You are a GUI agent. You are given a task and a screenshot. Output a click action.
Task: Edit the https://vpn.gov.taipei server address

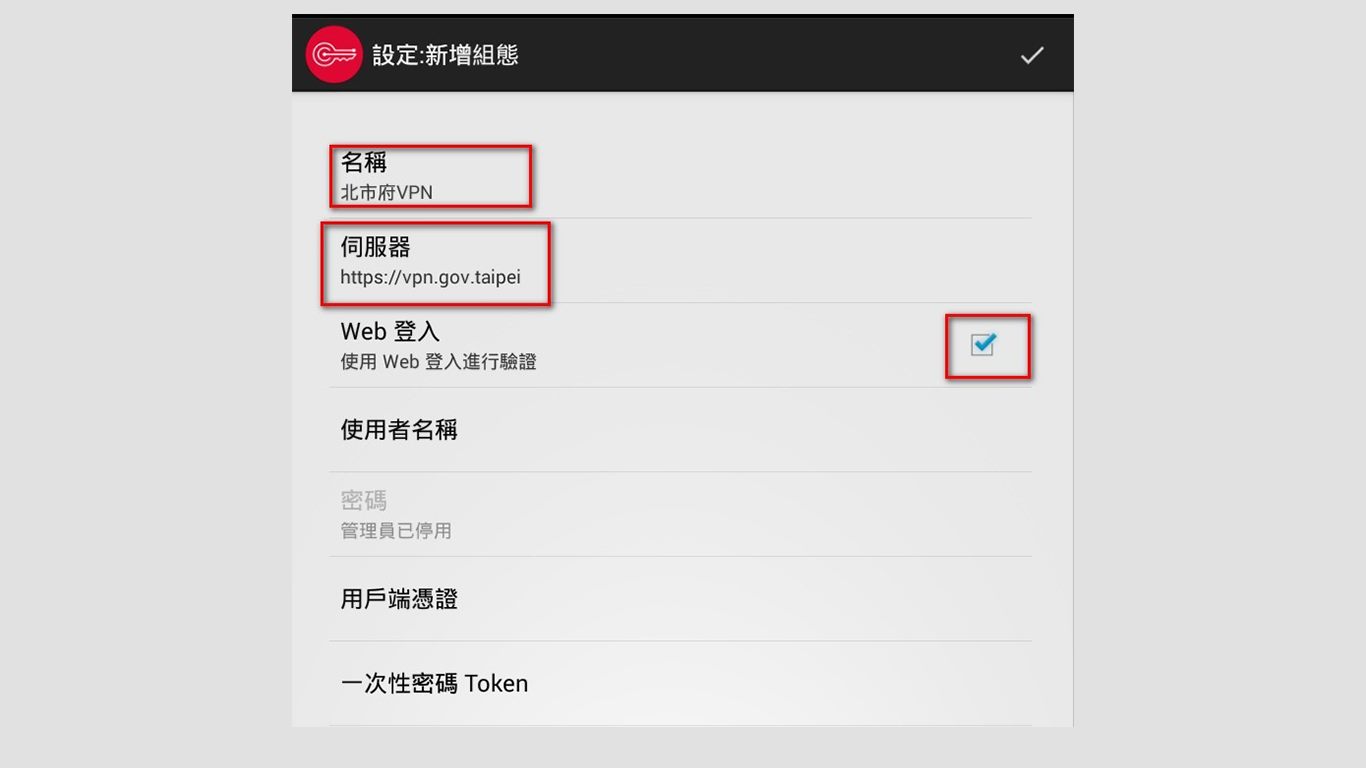click(x=430, y=277)
